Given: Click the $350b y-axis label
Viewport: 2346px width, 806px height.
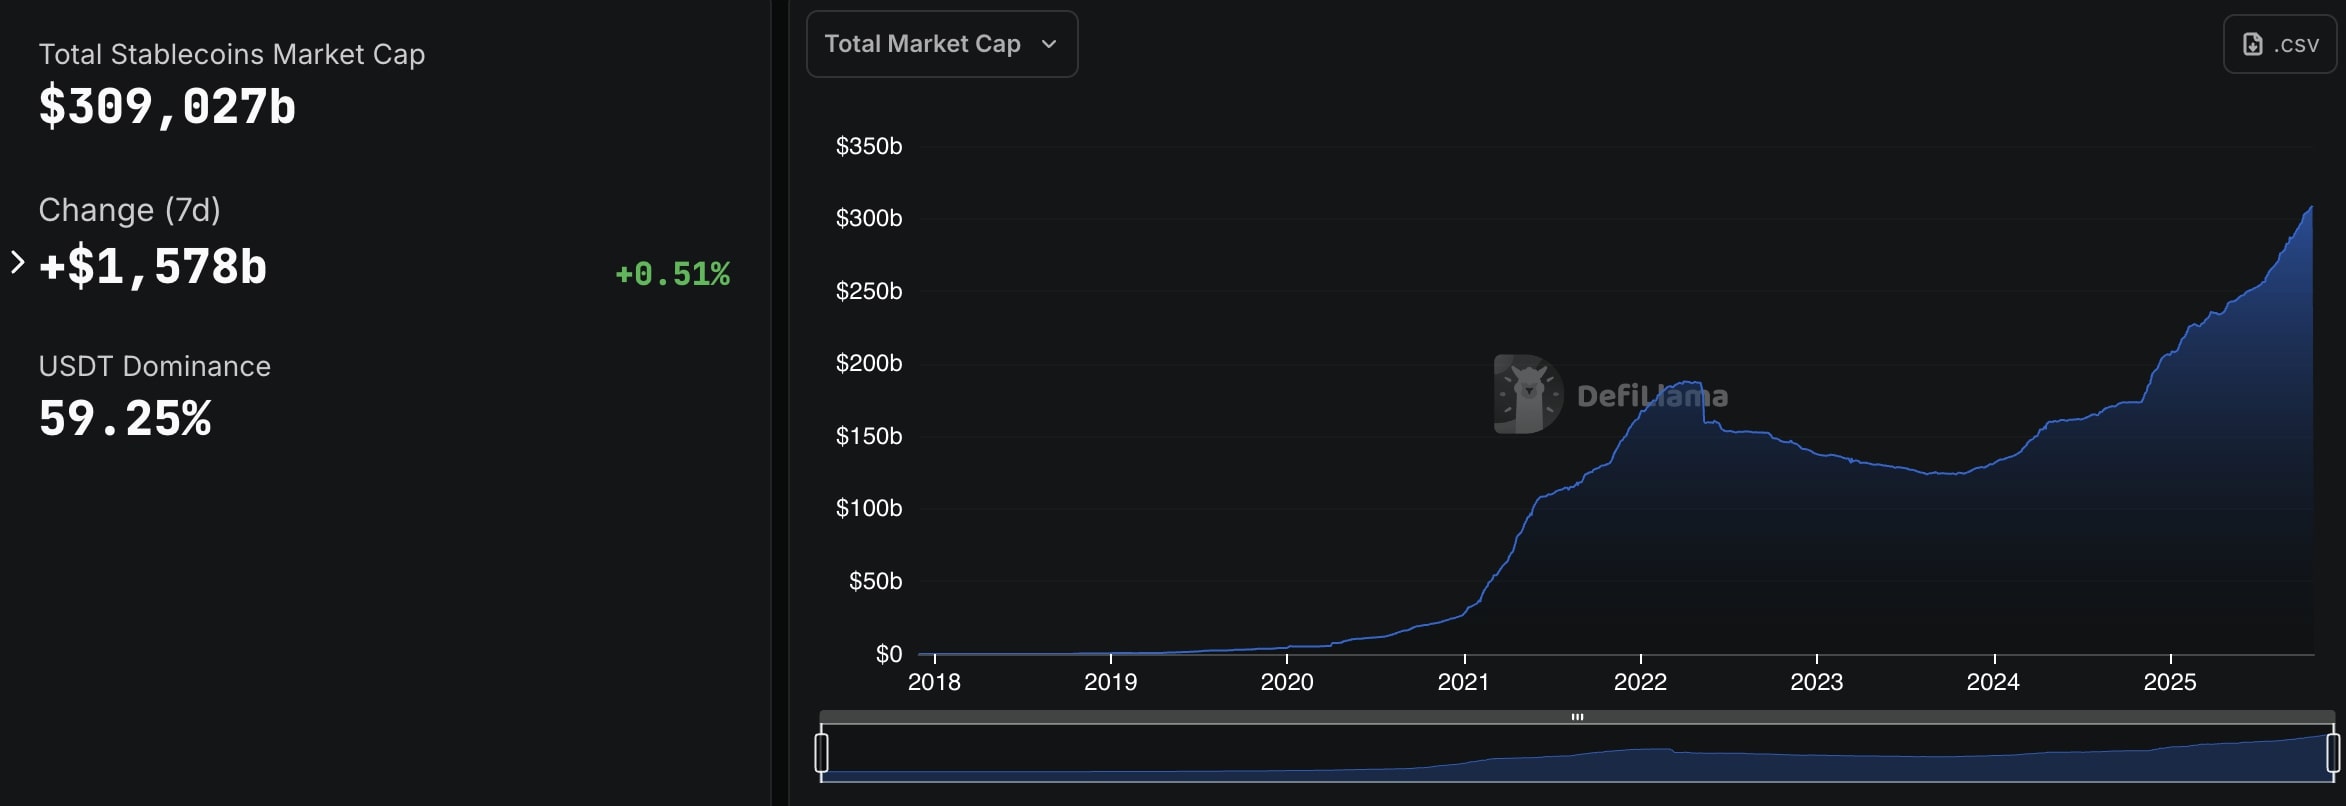Looking at the screenshot, I should coord(868,146).
